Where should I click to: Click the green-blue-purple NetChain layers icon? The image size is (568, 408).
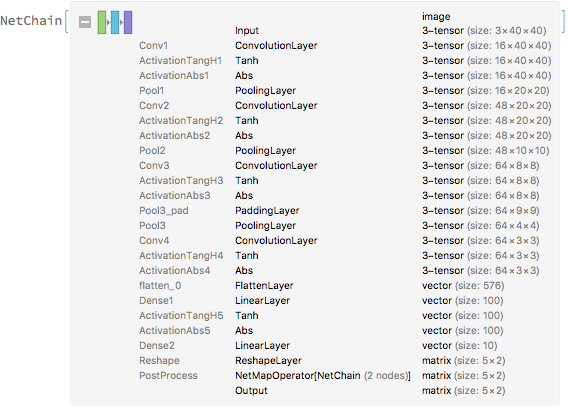[x=115, y=22]
